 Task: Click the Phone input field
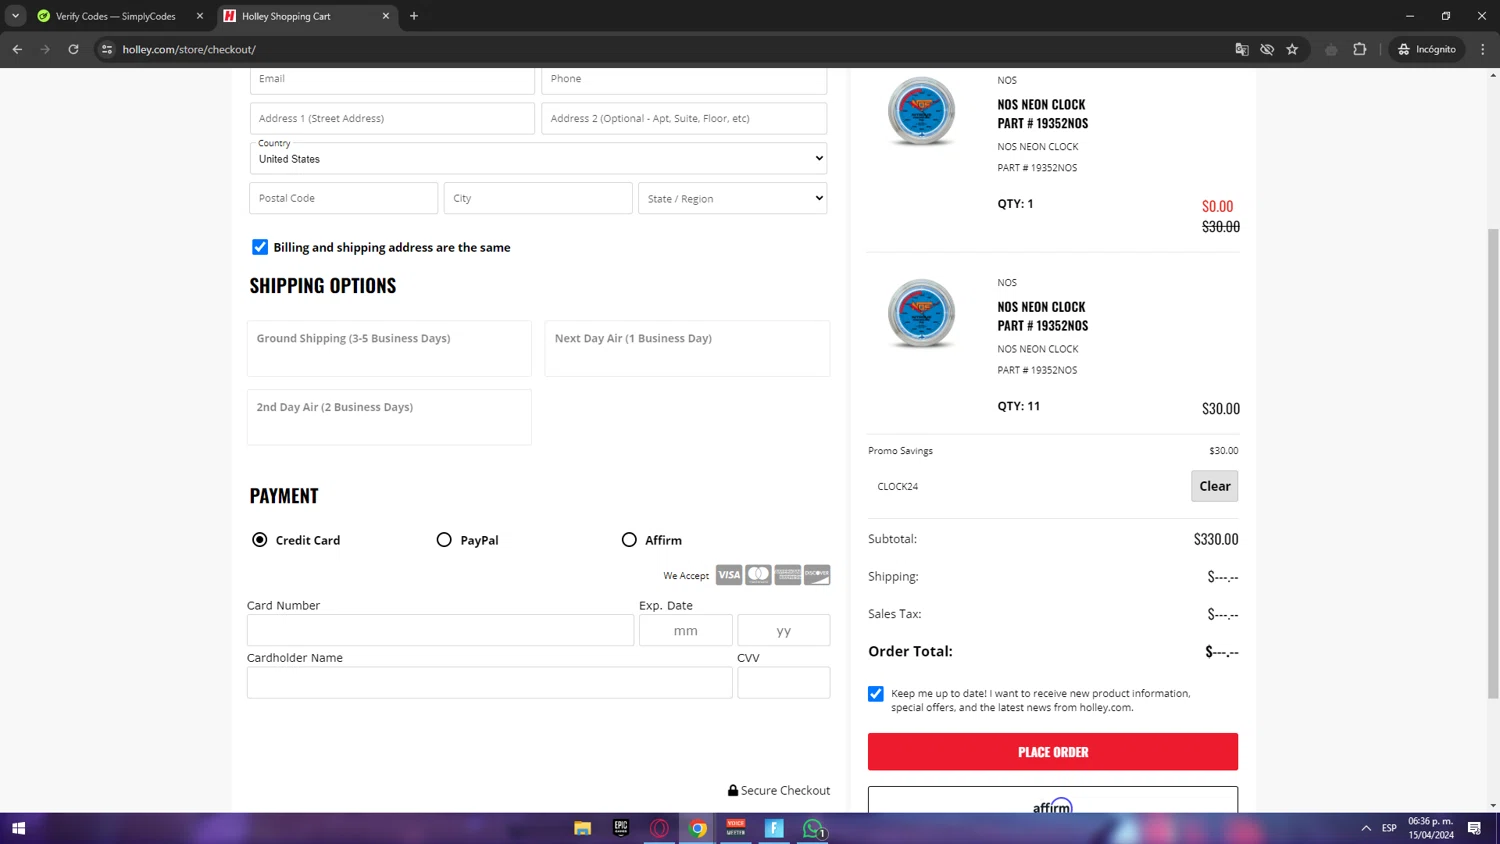(x=684, y=80)
